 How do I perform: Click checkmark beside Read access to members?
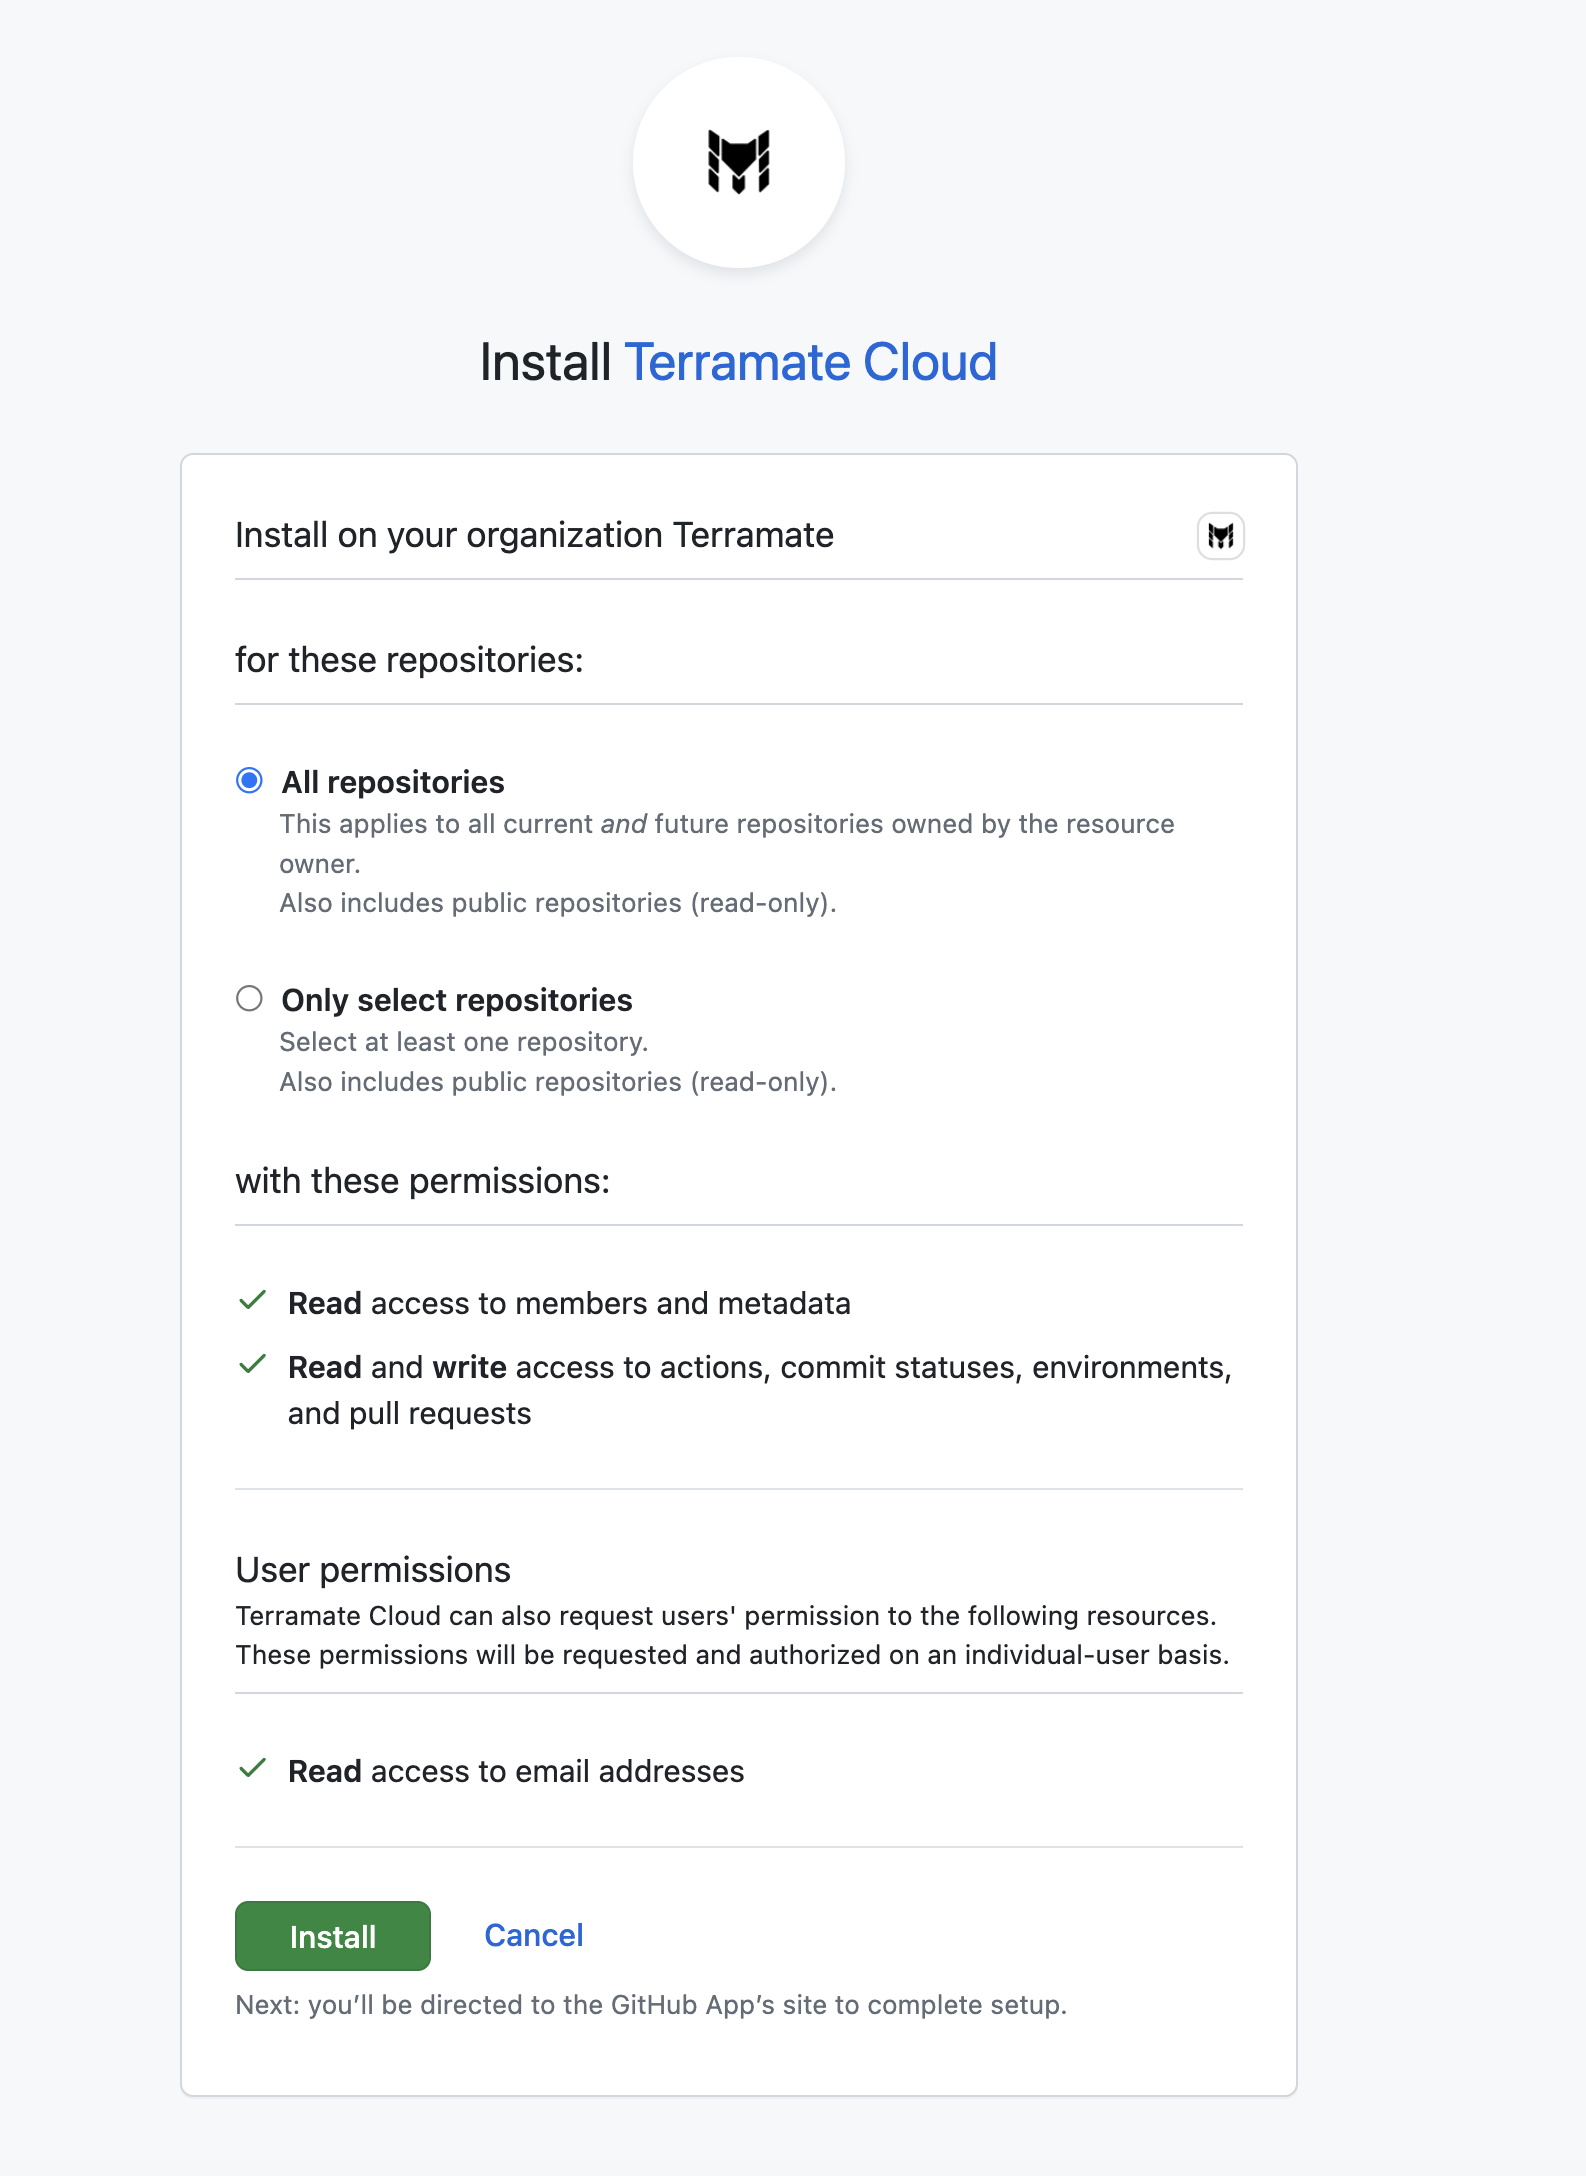pyautogui.click(x=253, y=1300)
